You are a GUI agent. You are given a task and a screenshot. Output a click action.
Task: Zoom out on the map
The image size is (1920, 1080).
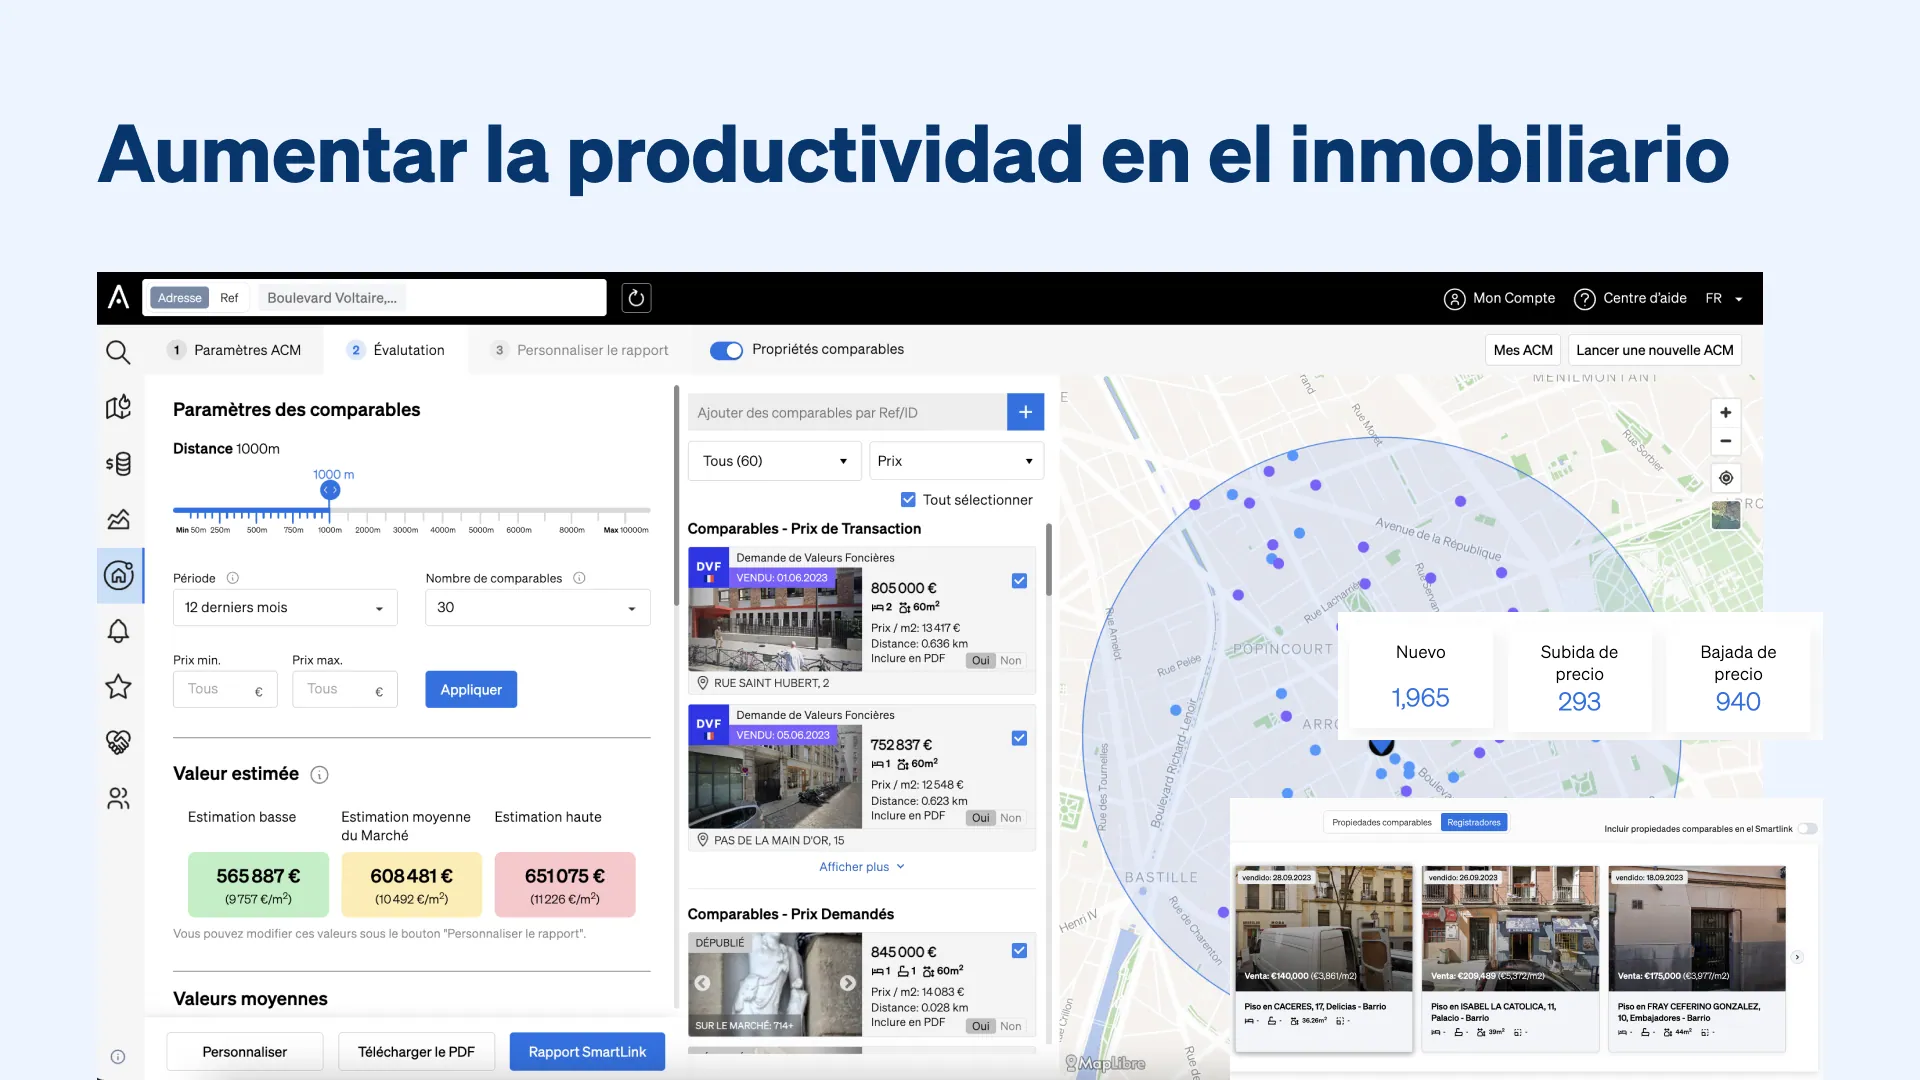1725,441
